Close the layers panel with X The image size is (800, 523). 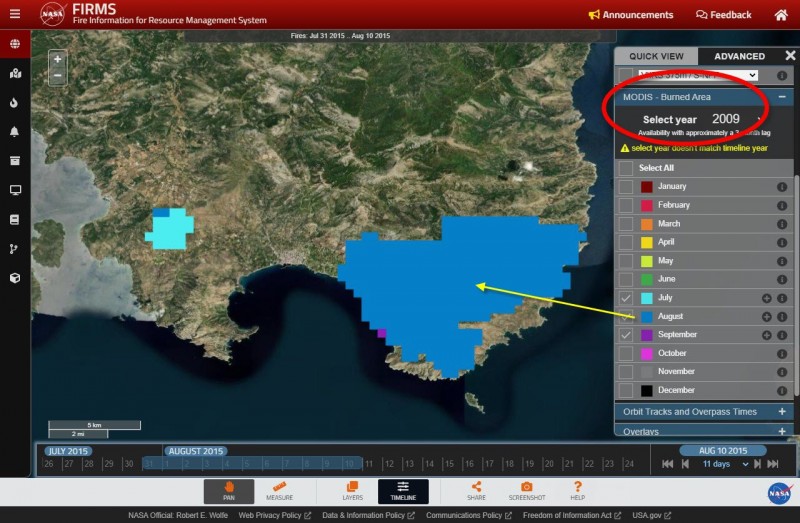(790, 55)
